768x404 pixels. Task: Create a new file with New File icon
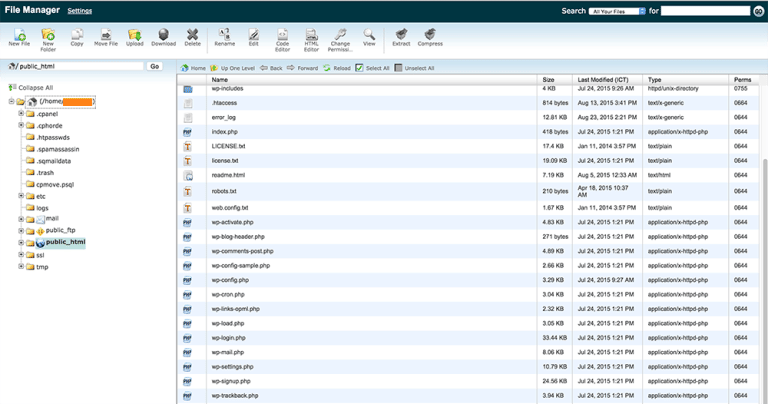pyautogui.click(x=20, y=37)
